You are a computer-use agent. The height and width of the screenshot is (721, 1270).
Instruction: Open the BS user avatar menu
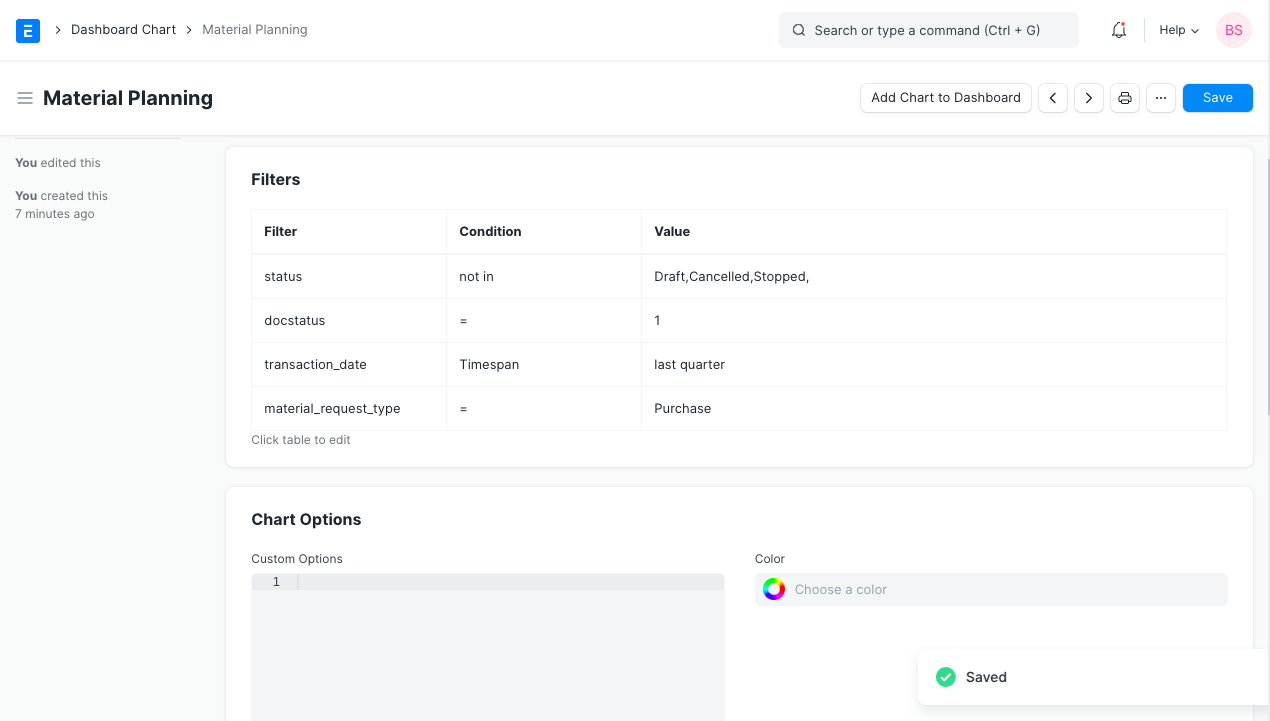click(1233, 30)
